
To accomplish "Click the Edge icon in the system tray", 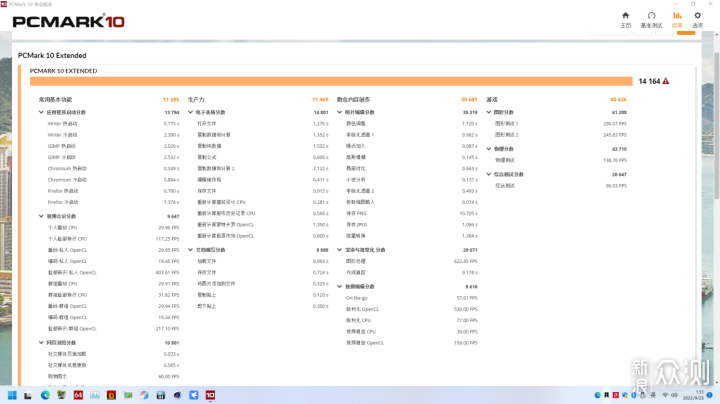I will tap(597, 395).
